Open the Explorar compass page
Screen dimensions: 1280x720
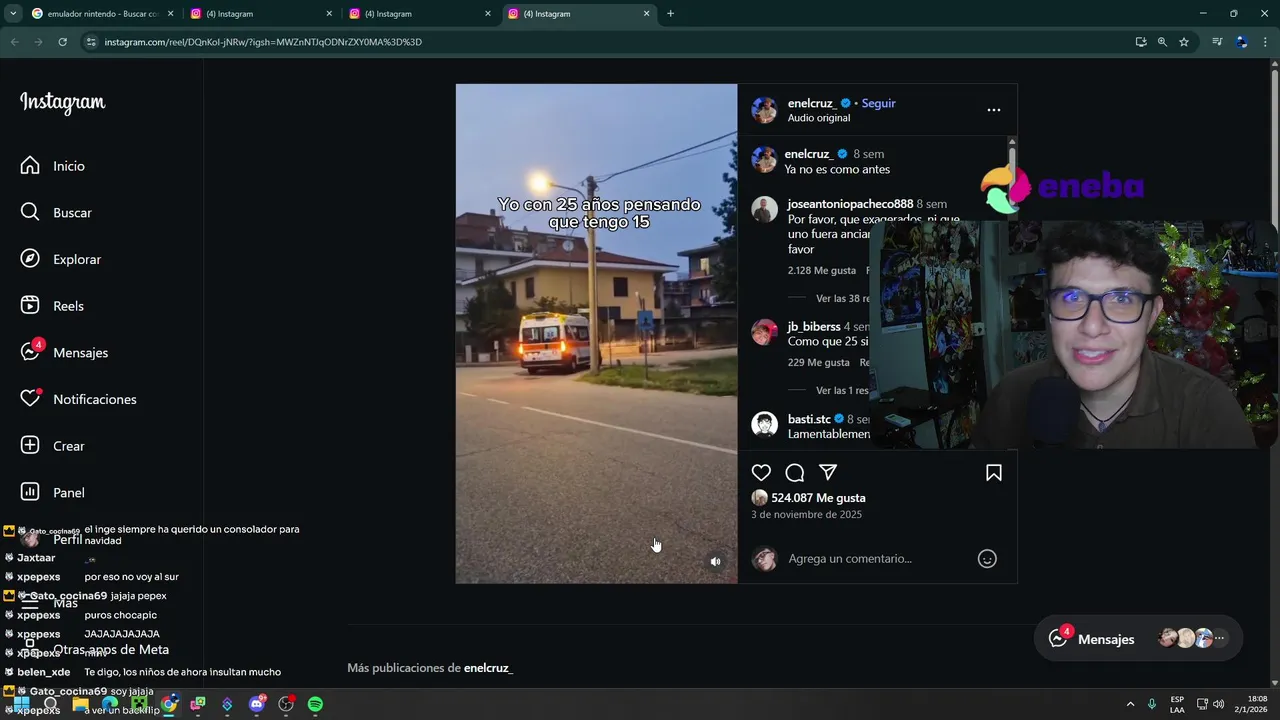pyautogui.click(x=62, y=259)
